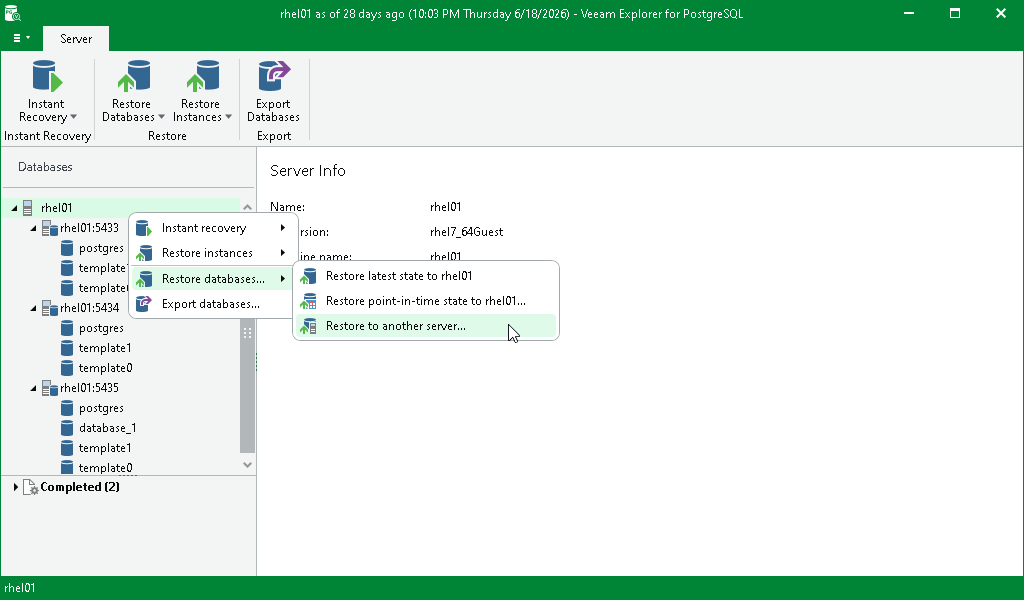Select Restore to another server...
This screenshot has width=1024, height=600.
pyautogui.click(x=426, y=326)
